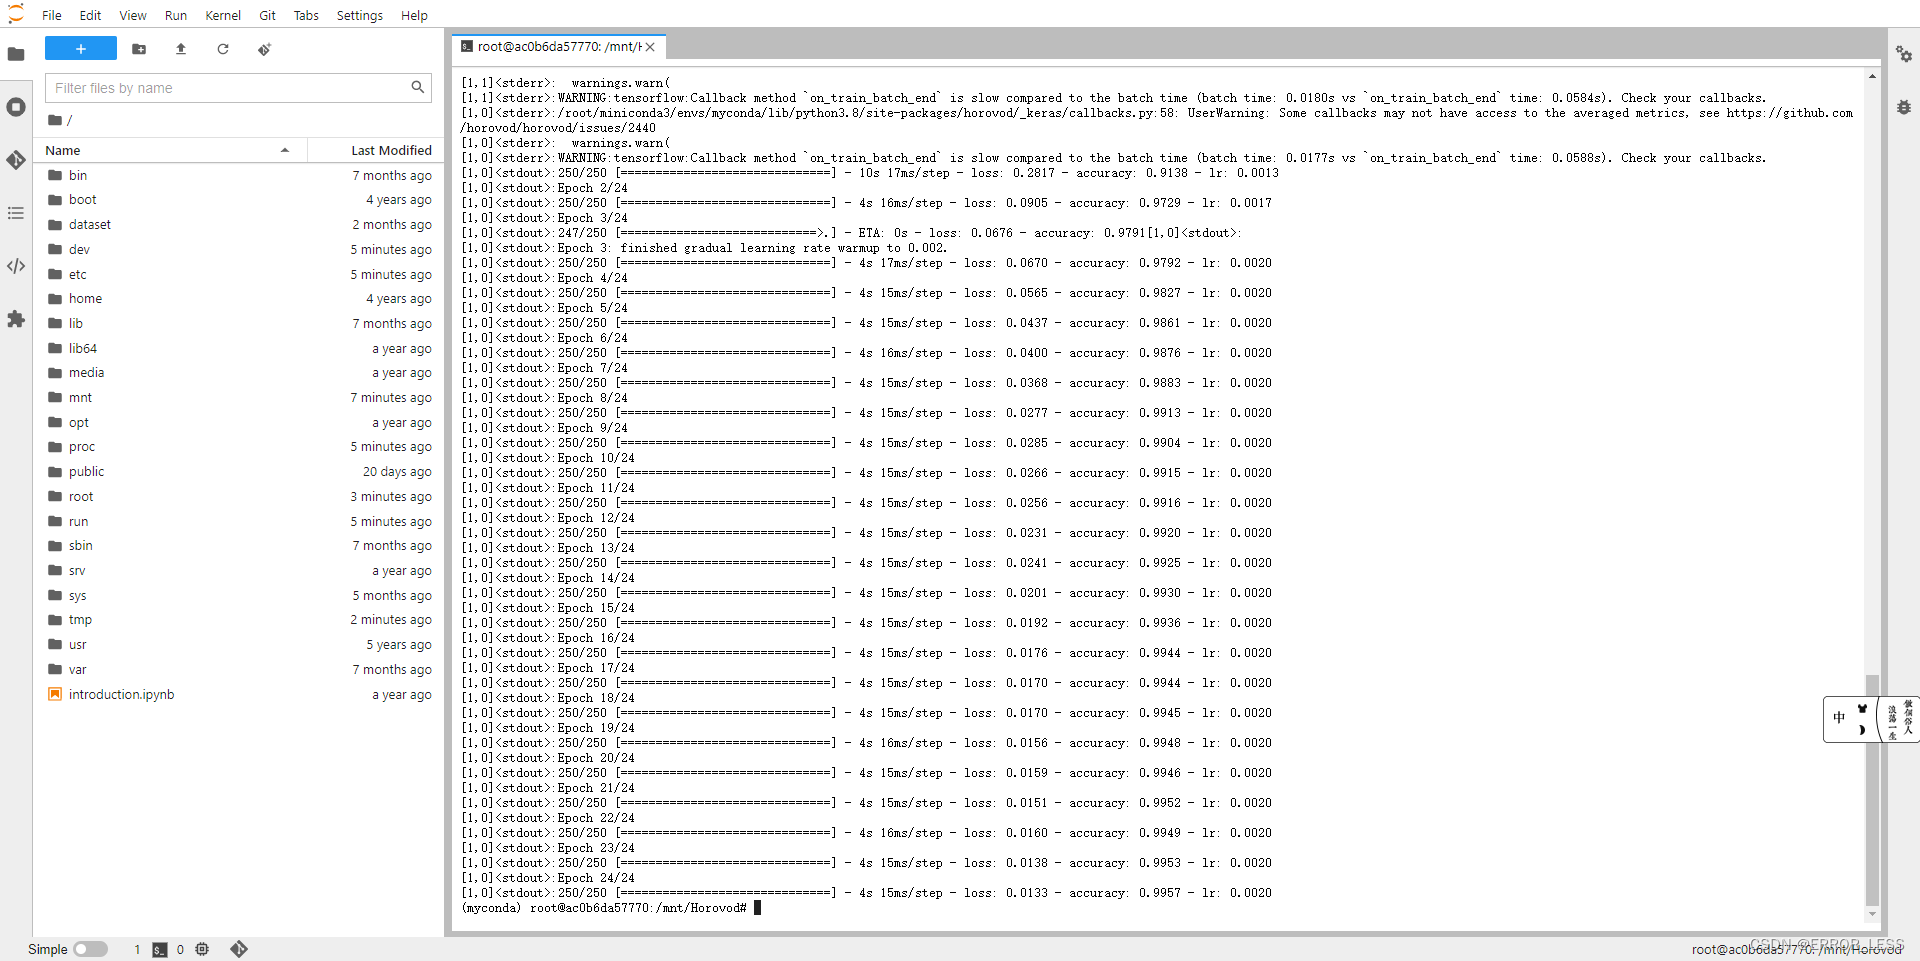Open the code snippets sidebar icon

click(x=16, y=266)
